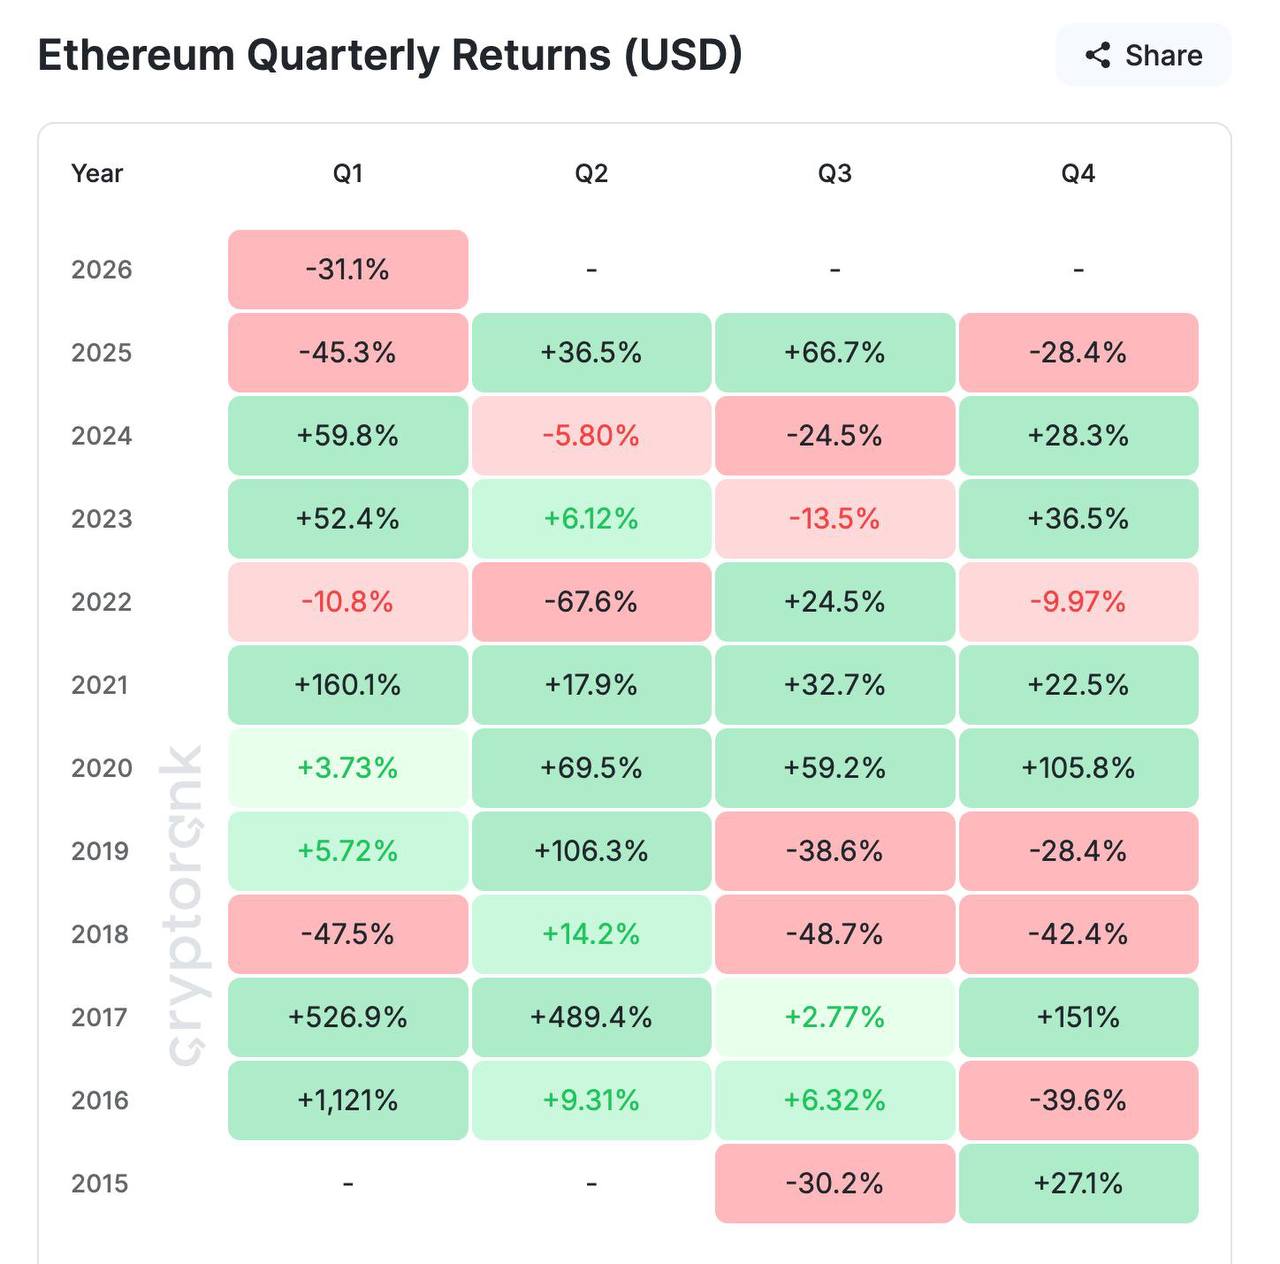Click the share icon glyph
This screenshot has height=1264, width=1280.
pos(1098,55)
